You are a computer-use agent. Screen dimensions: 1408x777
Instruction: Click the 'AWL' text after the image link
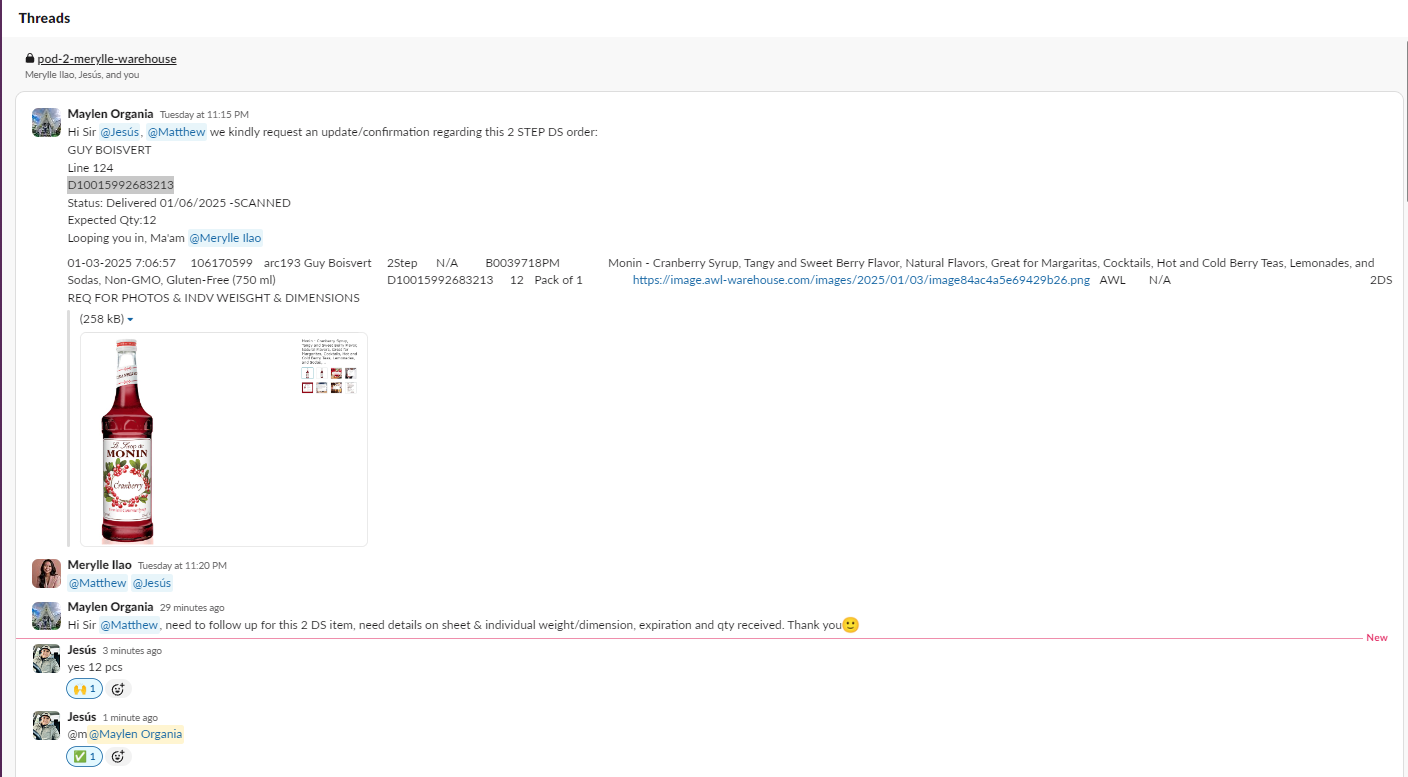[x=1112, y=280]
